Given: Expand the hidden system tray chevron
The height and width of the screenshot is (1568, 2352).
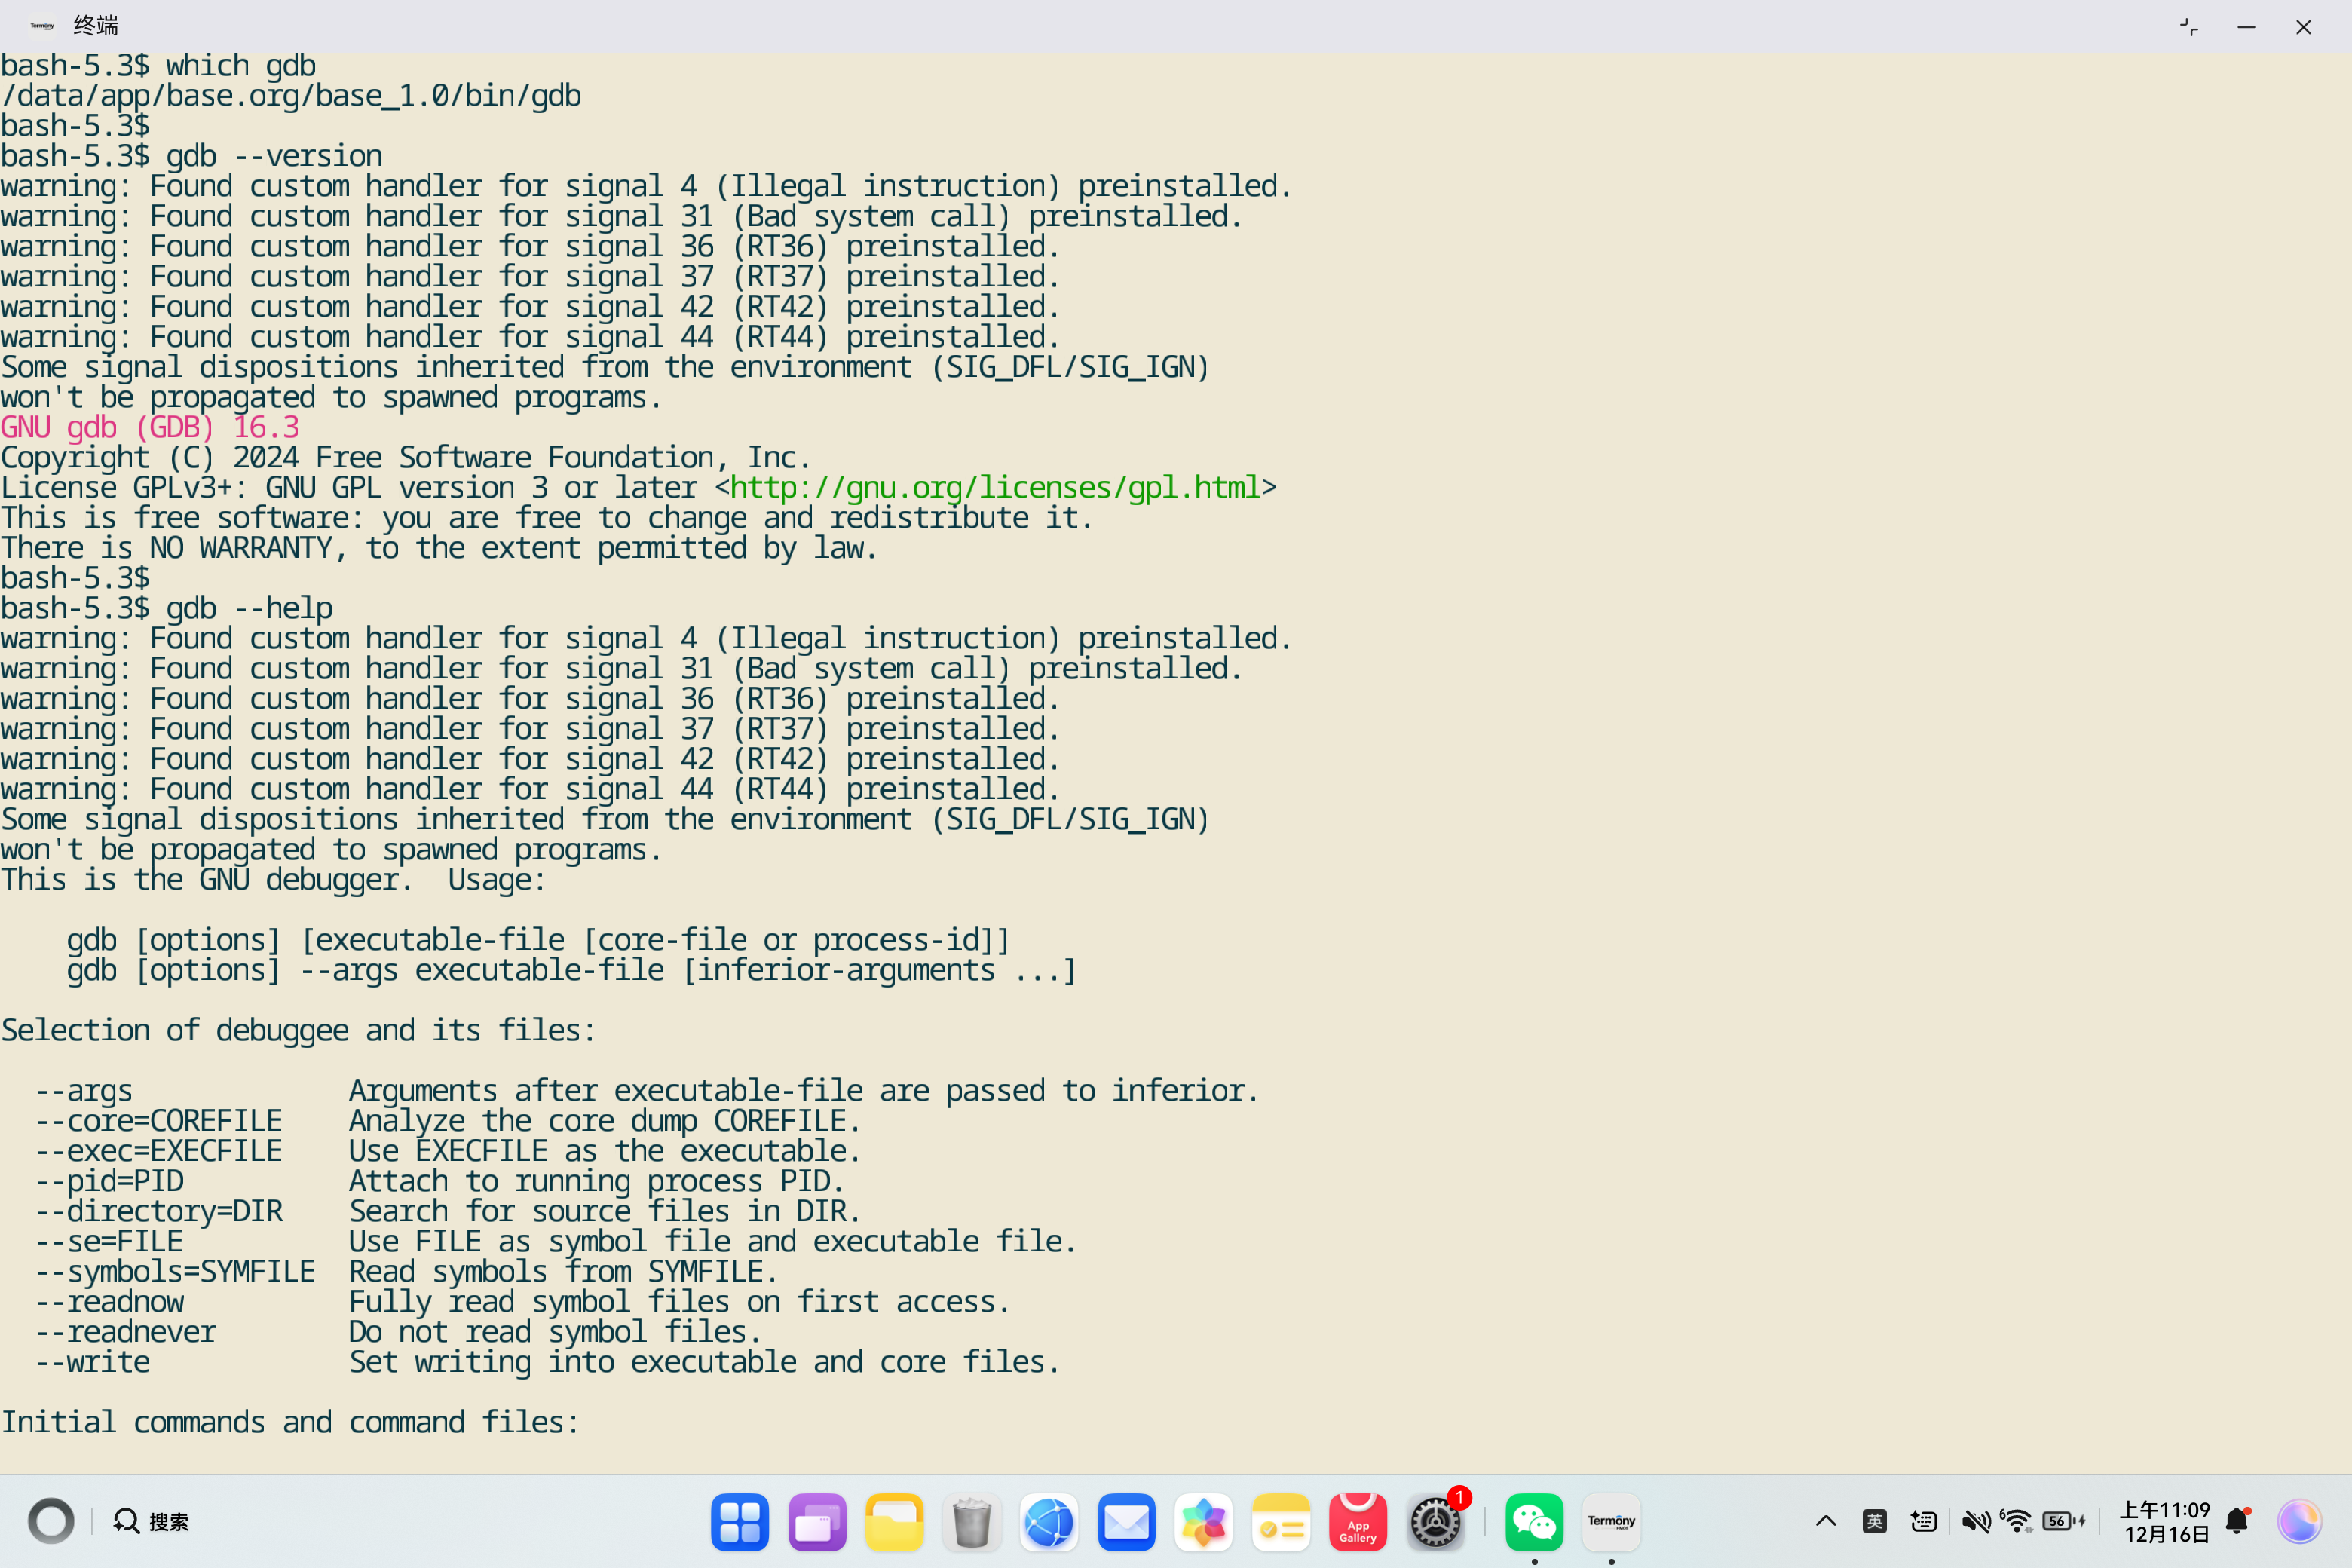Looking at the screenshot, I should point(1825,1521).
